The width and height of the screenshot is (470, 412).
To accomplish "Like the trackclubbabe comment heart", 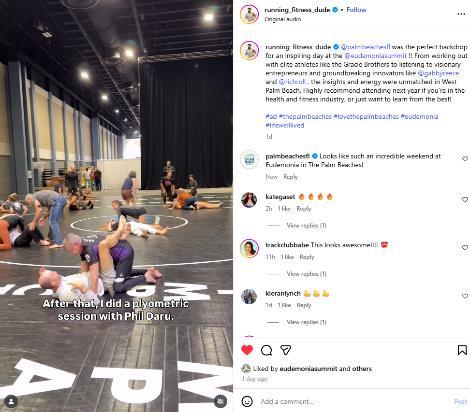I will click(x=465, y=248).
